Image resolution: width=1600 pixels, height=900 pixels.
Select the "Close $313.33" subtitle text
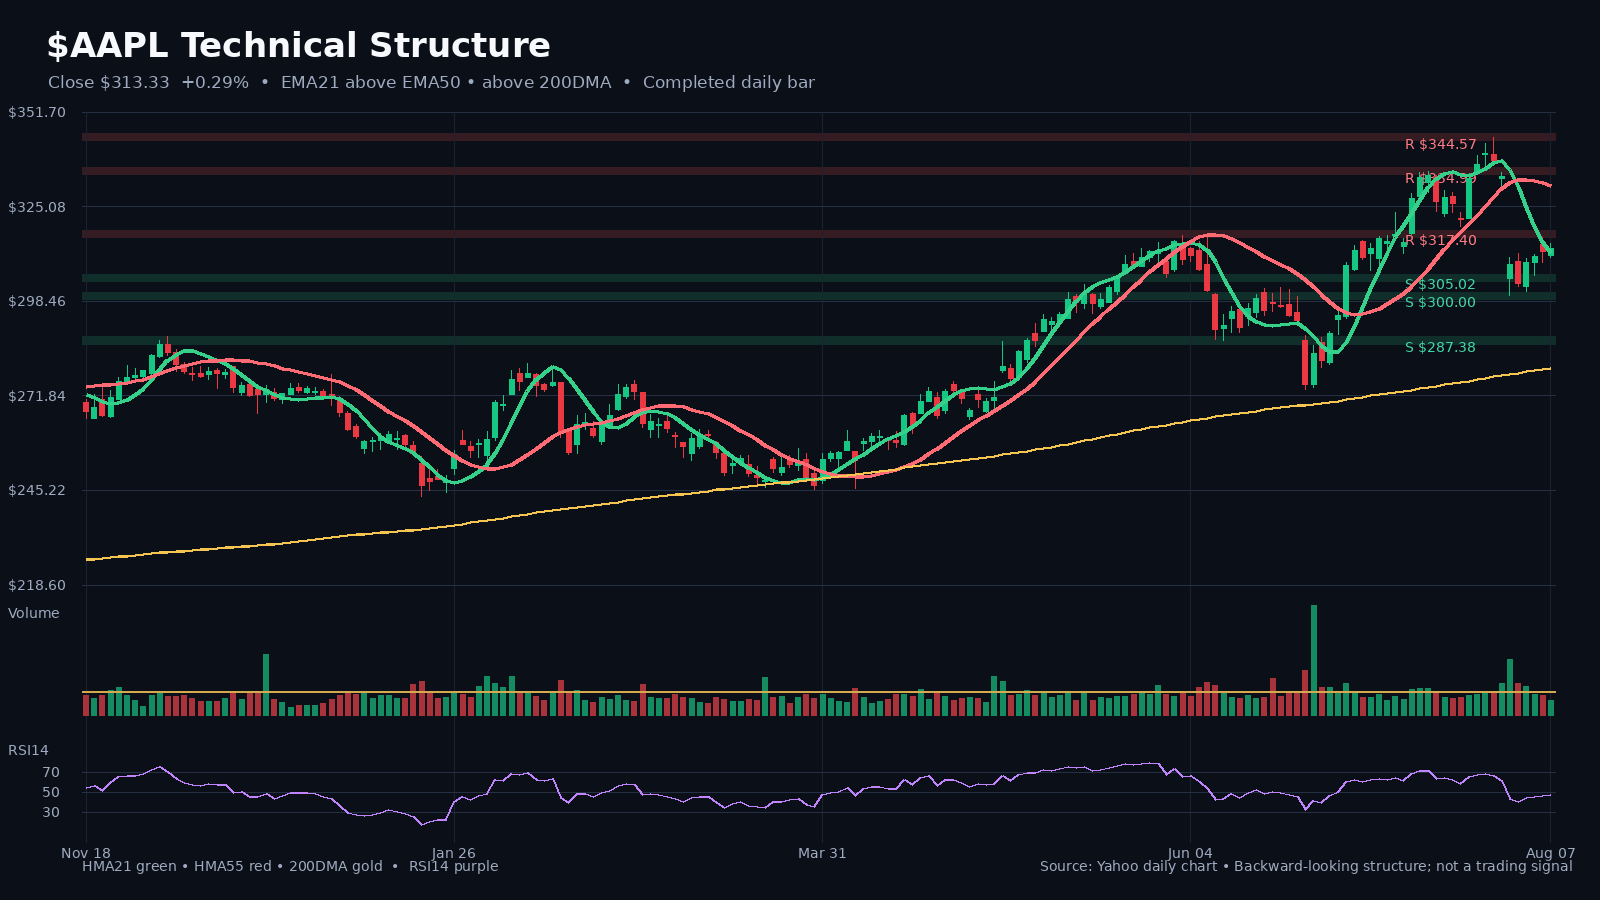[x=109, y=83]
